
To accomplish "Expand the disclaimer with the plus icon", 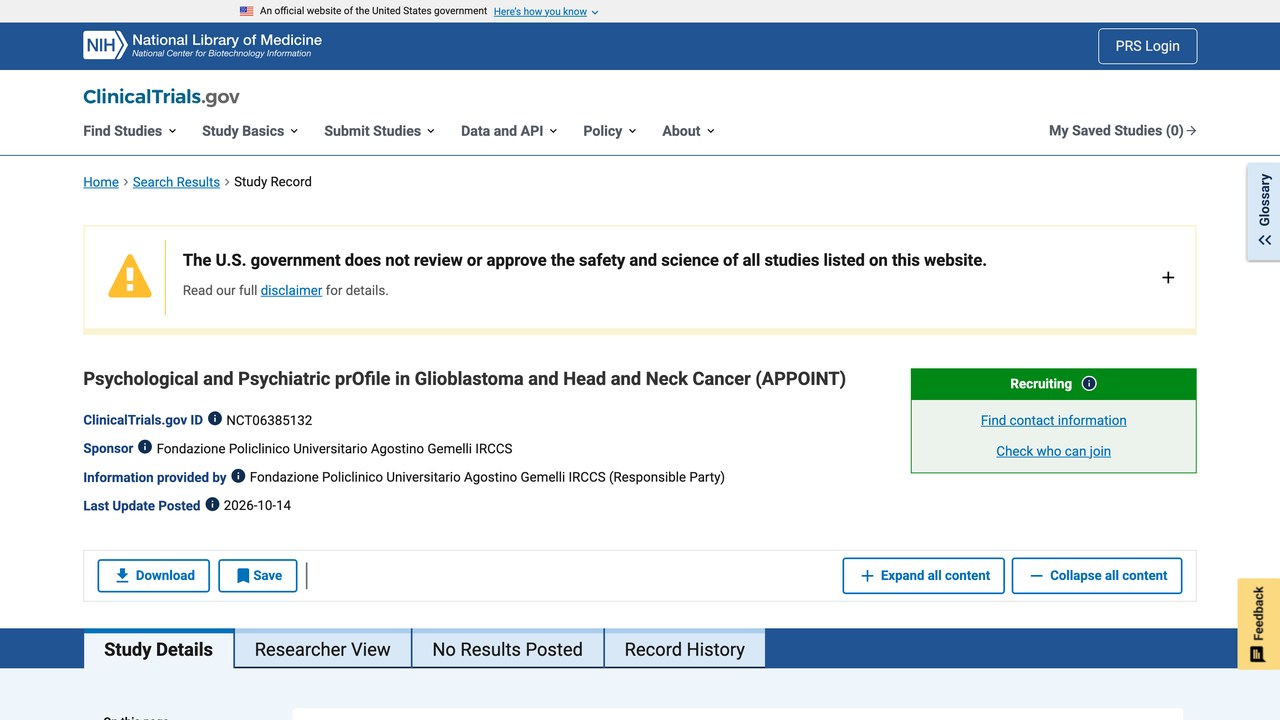I will [1168, 277].
